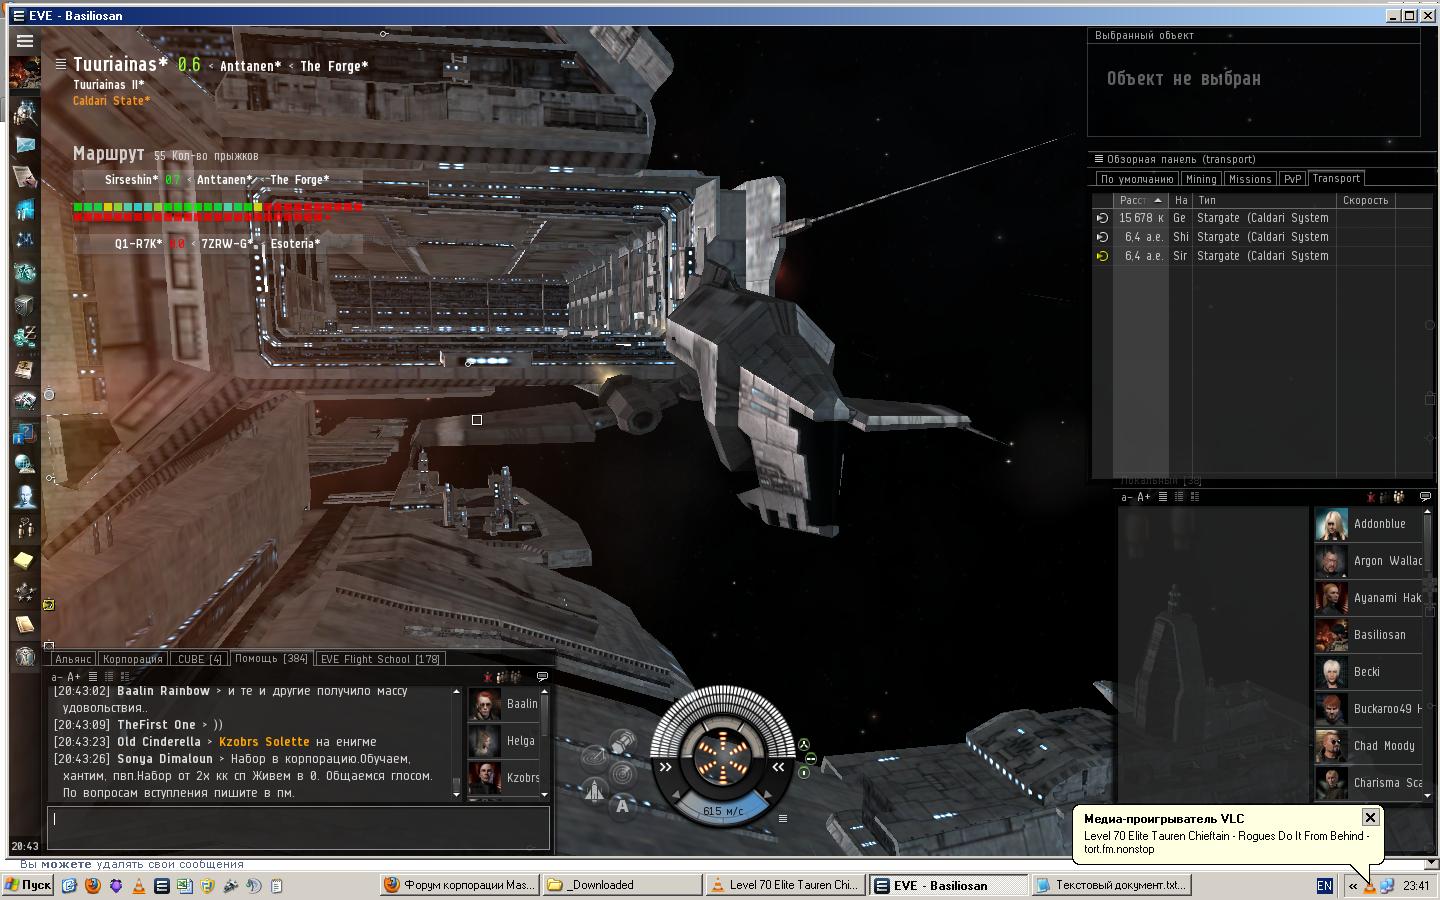Click the right HUD chevron expander

click(x=777, y=767)
